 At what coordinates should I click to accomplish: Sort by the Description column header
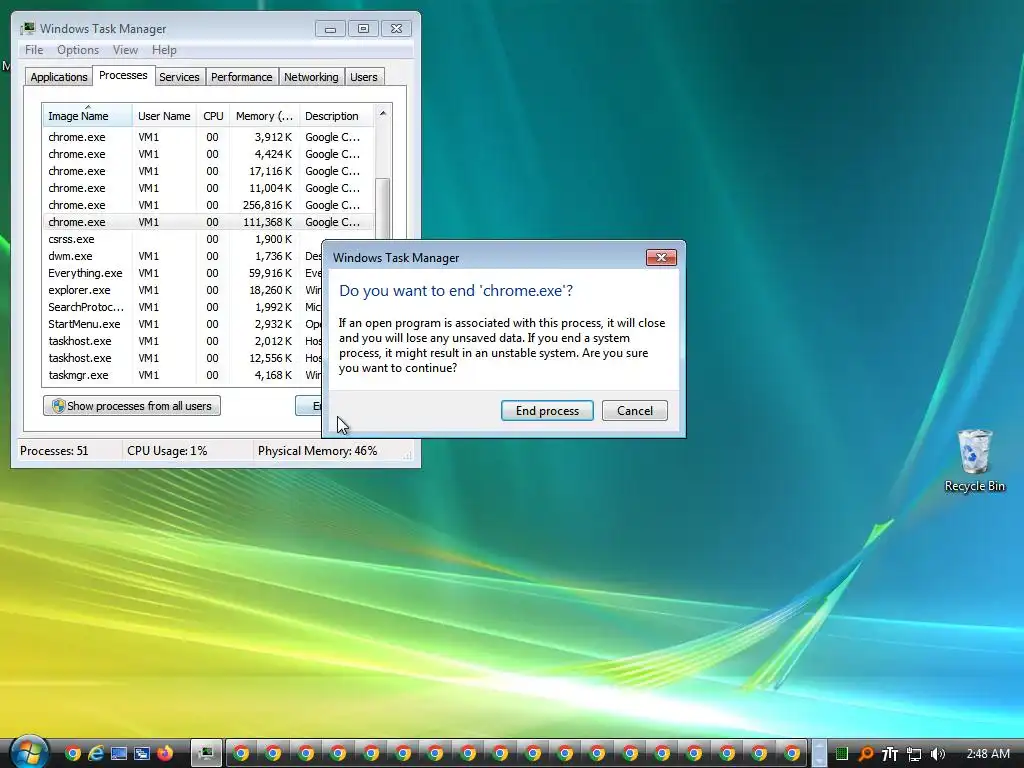pyautogui.click(x=336, y=116)
